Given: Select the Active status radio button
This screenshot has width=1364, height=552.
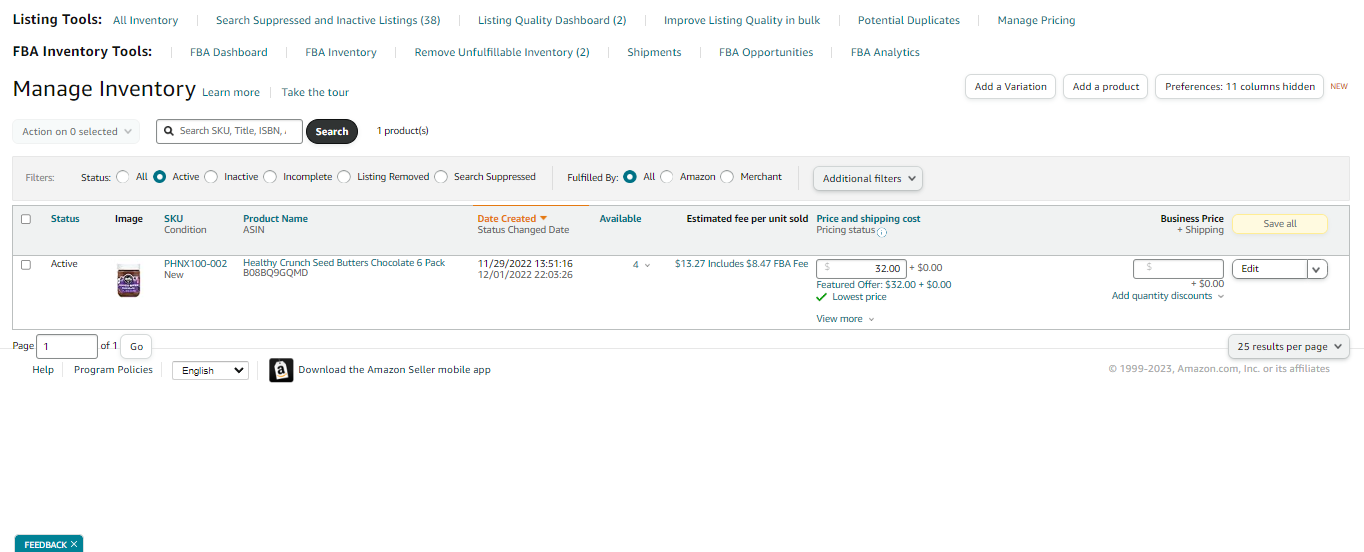Looking at the screenshot, I should (x=159, y=177).
